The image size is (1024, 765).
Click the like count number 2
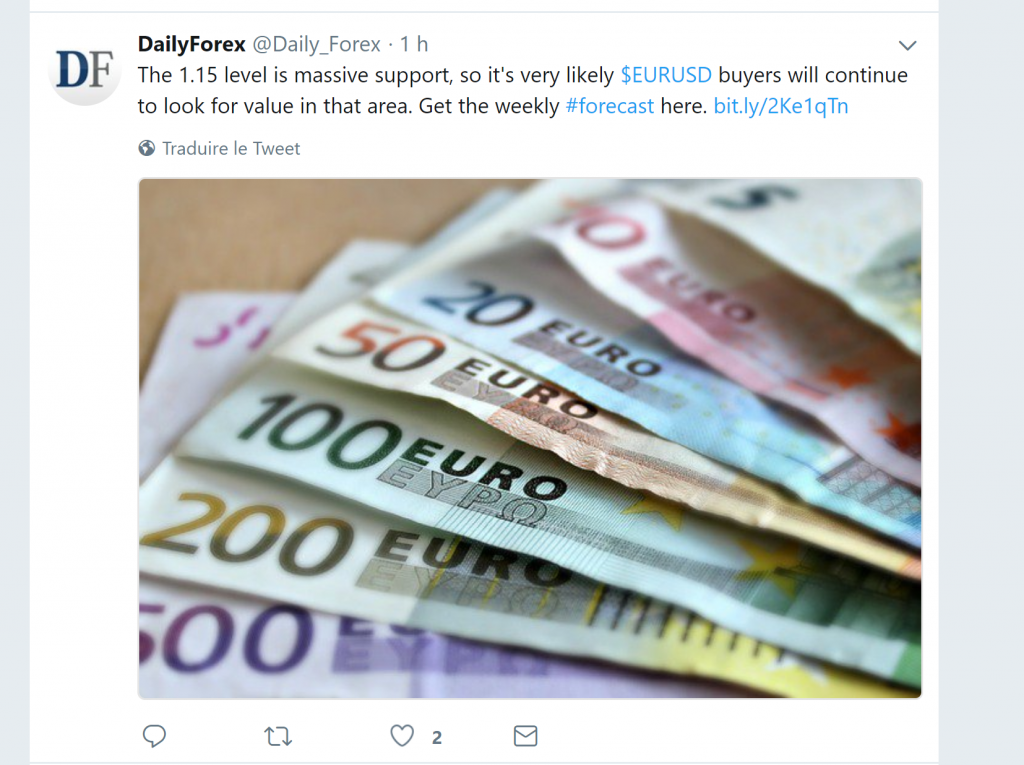436,738
